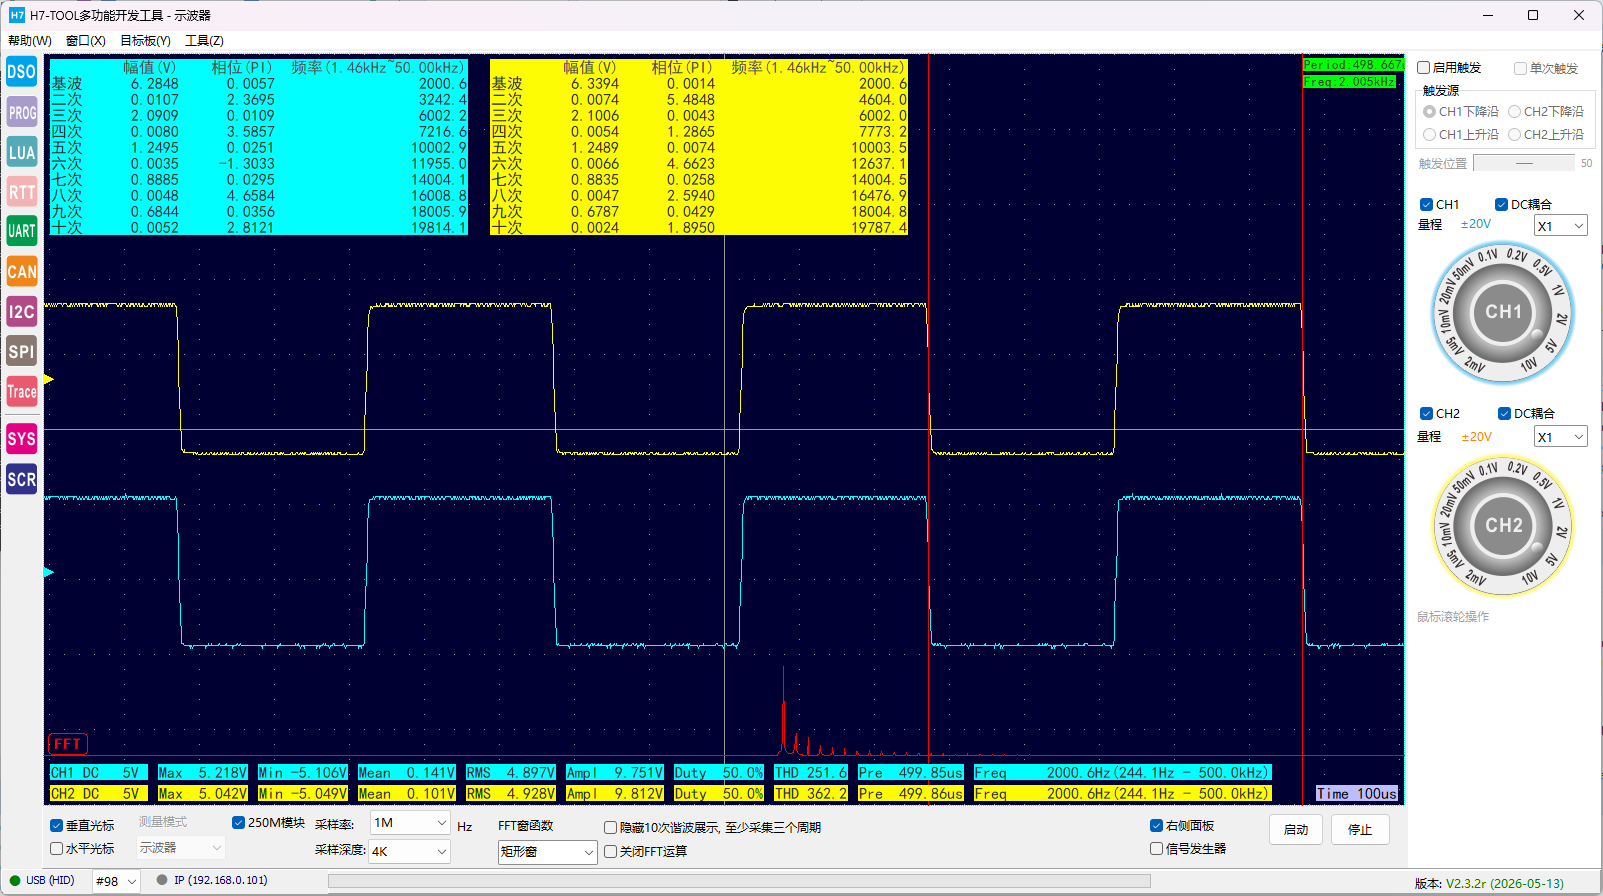Select CH1上升沿 trigger source
The image size is (1603, 896).
[x=1430, y=134]
